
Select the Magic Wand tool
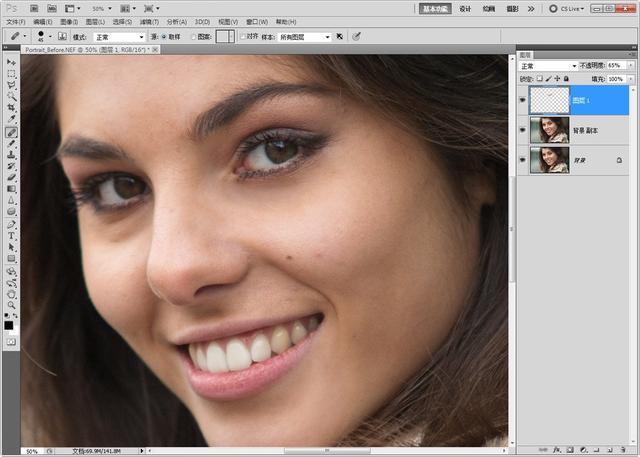[x=11, y=97]
